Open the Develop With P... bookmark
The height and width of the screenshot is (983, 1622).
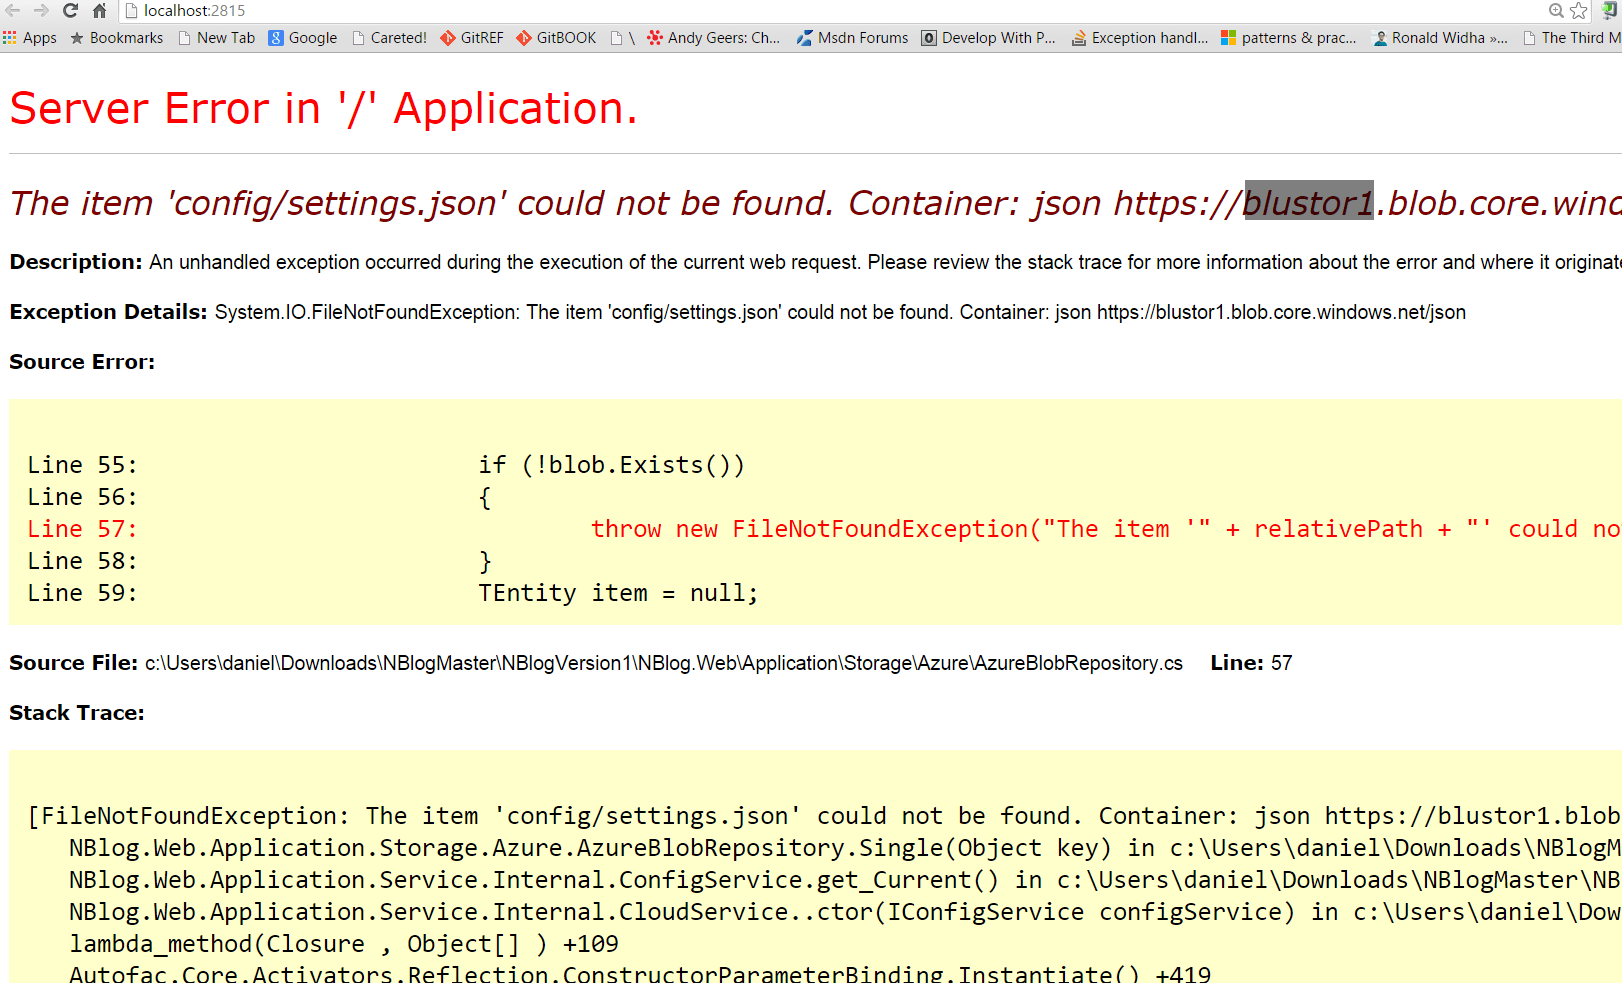[x=989, y=38]
